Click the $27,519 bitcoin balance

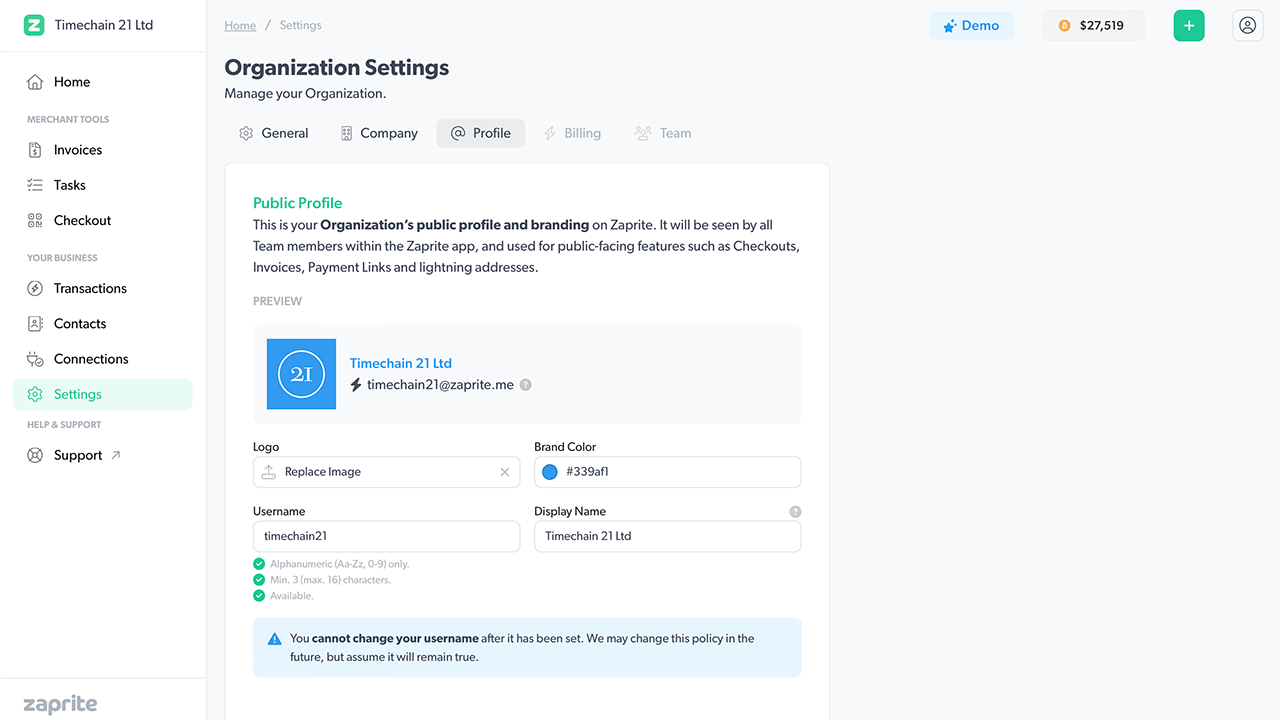[x=1093, y=26]
